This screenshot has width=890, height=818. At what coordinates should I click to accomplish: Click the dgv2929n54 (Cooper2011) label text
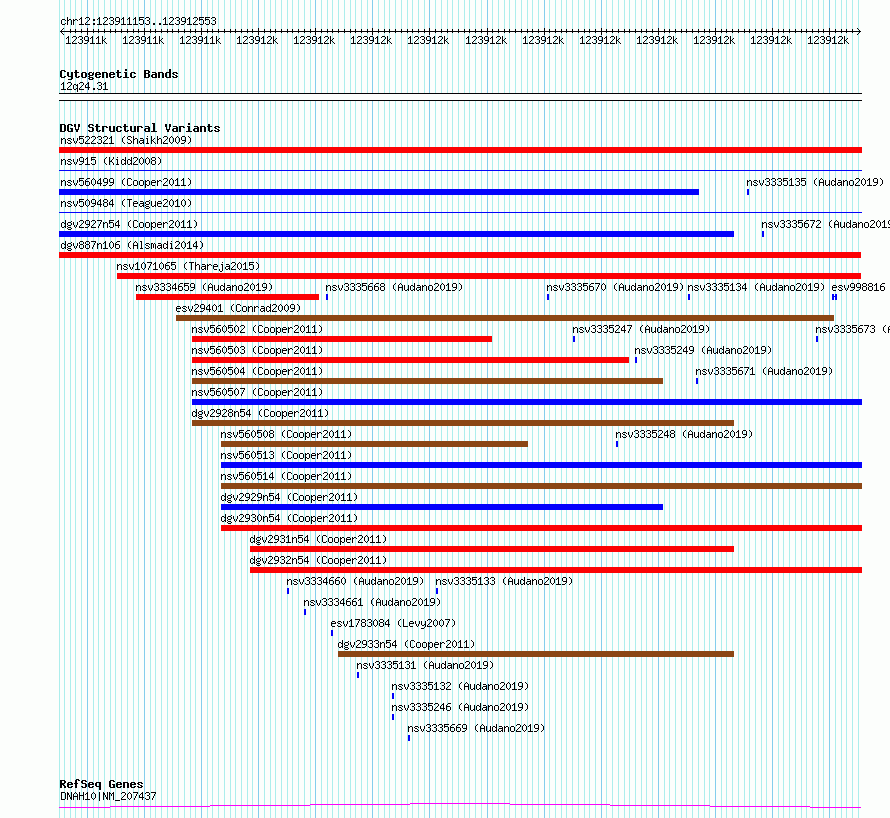[289, 497]
